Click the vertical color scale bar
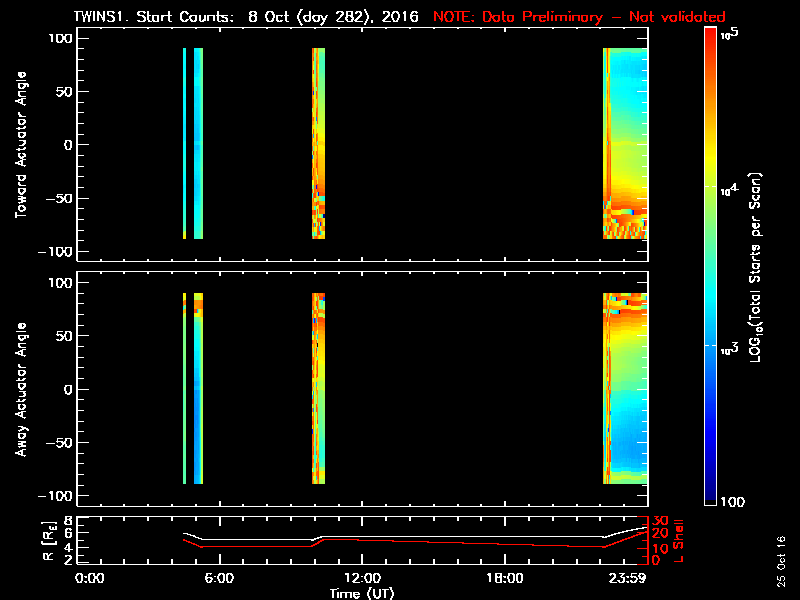The width and height of the screenshot is (800, 600). 711,265
